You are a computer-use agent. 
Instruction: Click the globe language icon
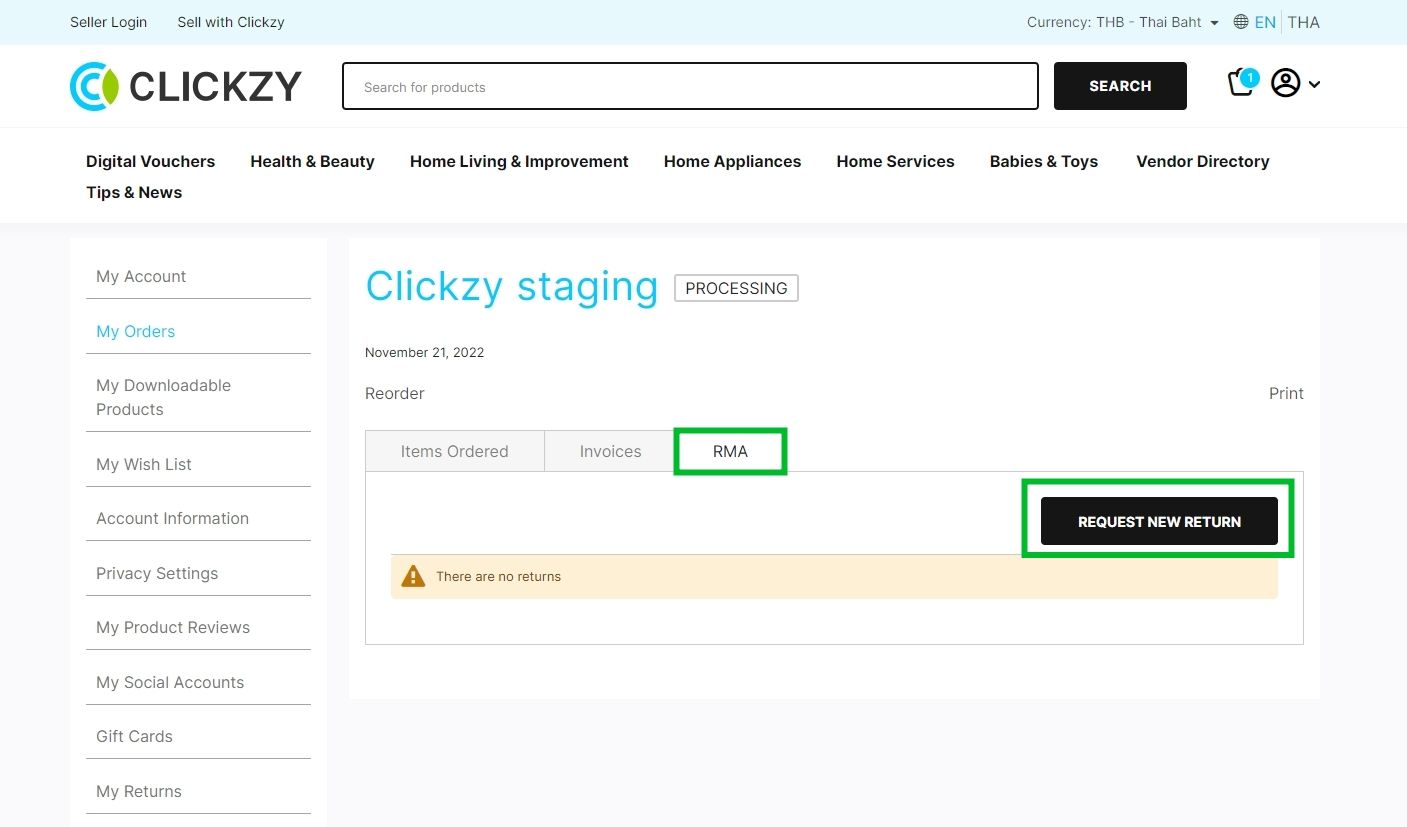pyautogui.click(x=1241, y=22)
